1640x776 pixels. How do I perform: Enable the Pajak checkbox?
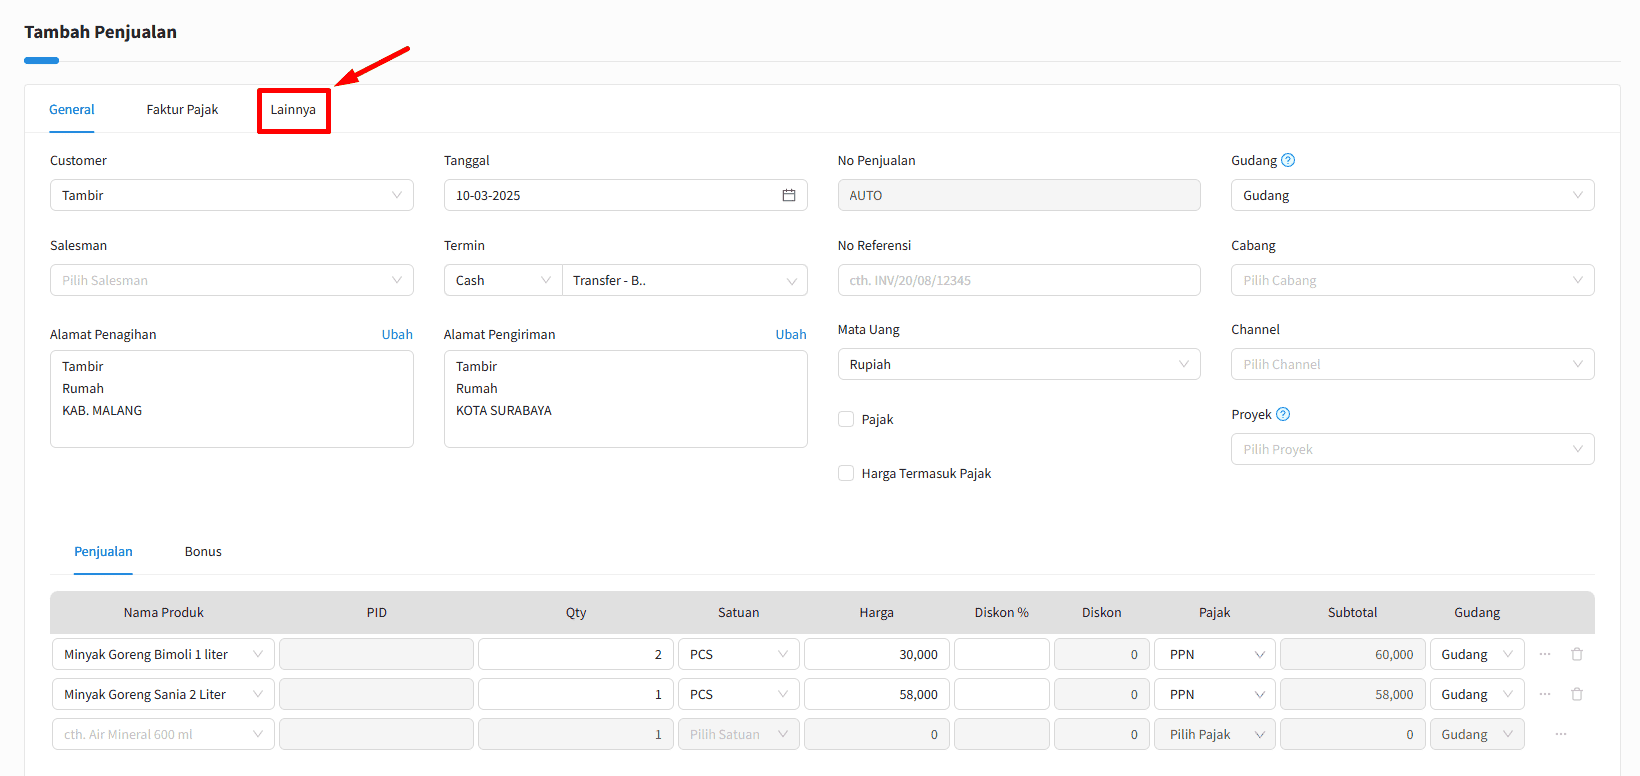[x=846, y=419]
